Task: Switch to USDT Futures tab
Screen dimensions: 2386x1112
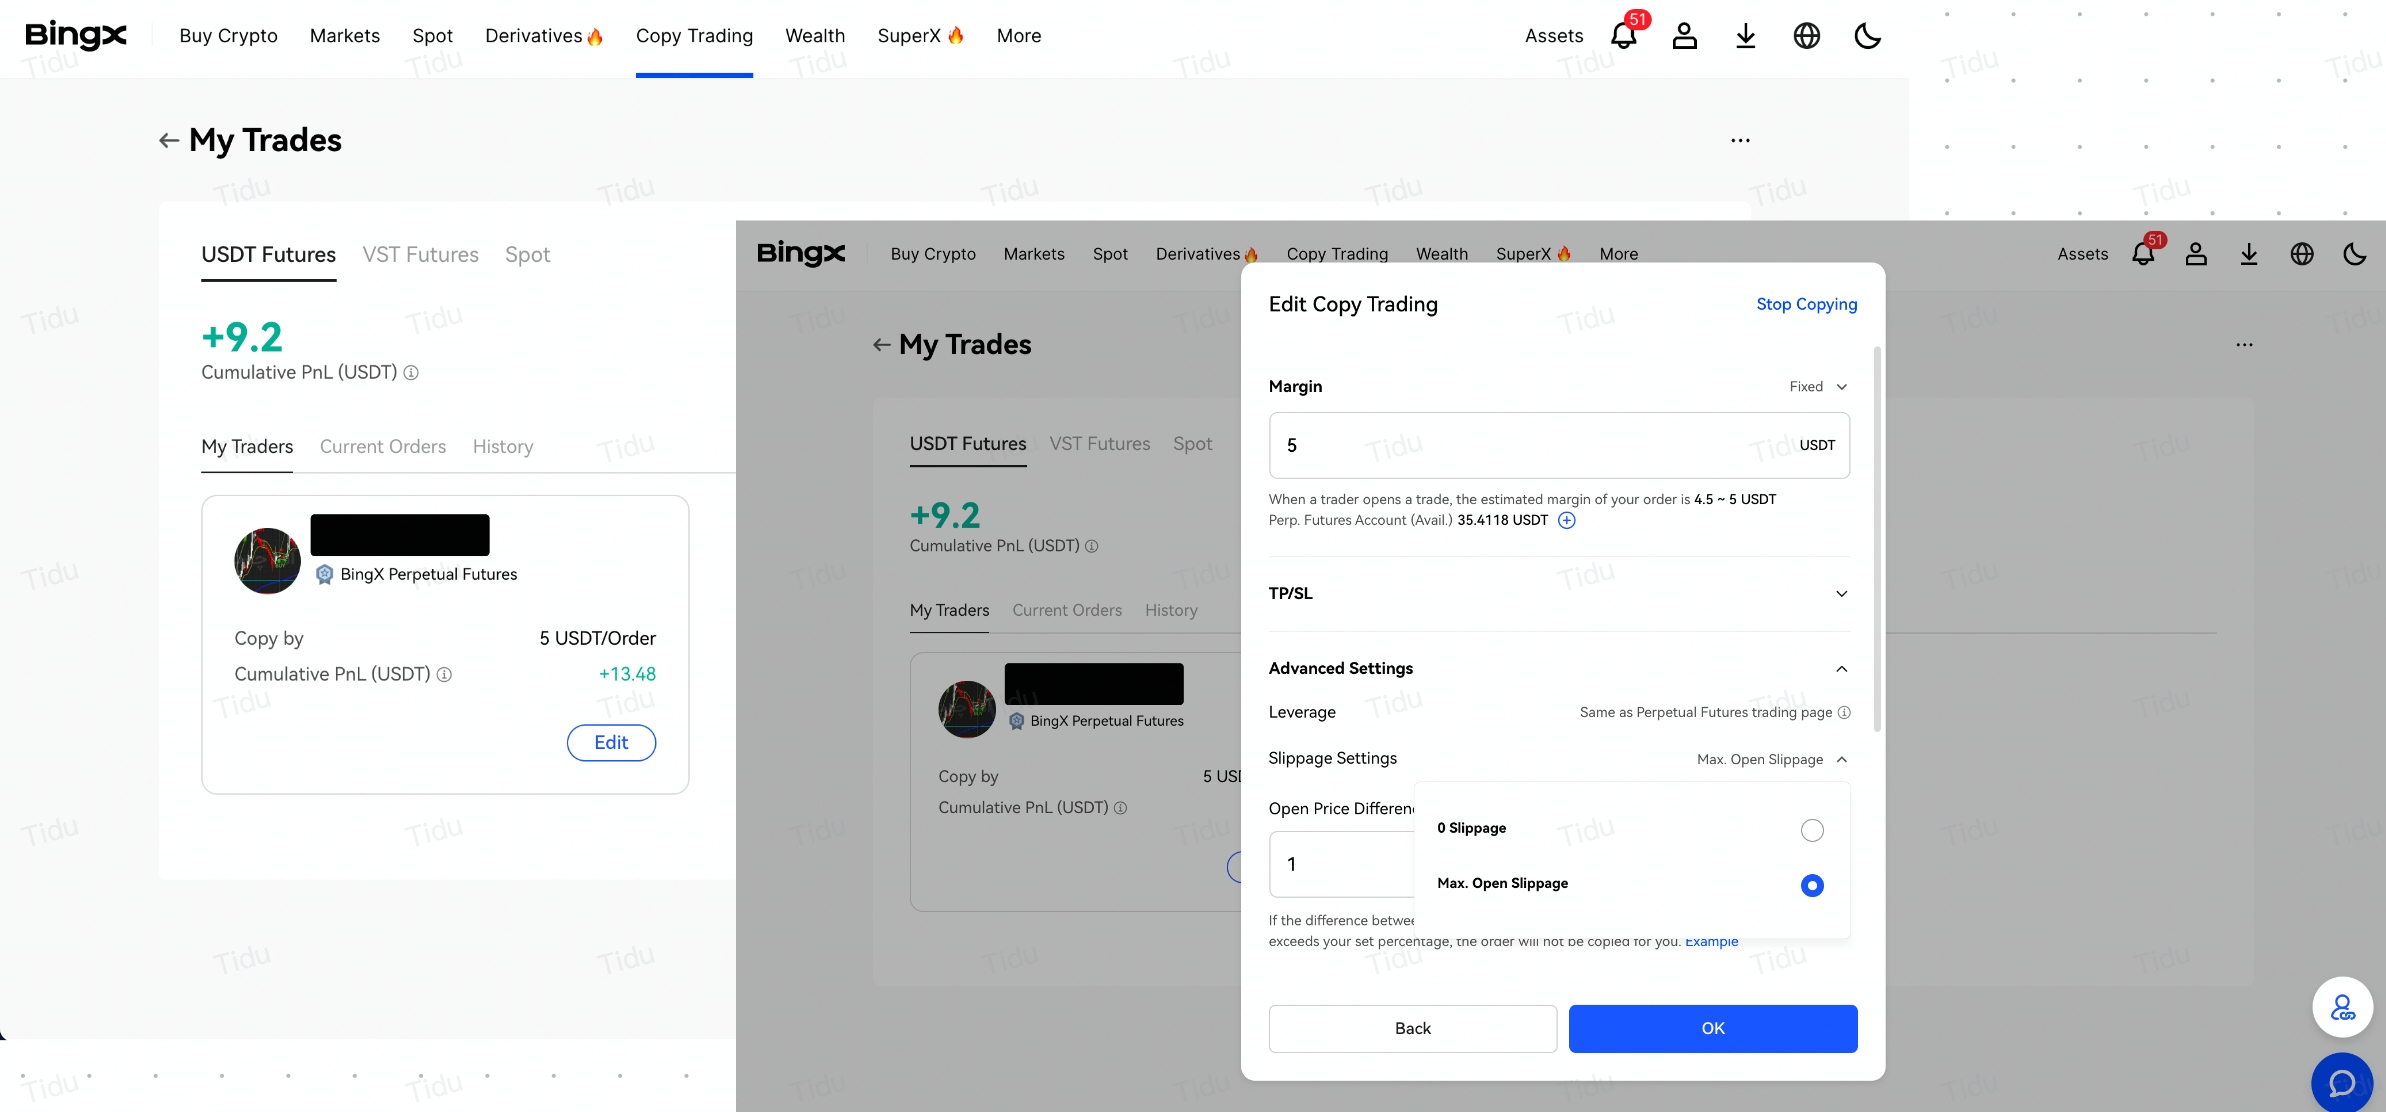Action: coord(269,255)
